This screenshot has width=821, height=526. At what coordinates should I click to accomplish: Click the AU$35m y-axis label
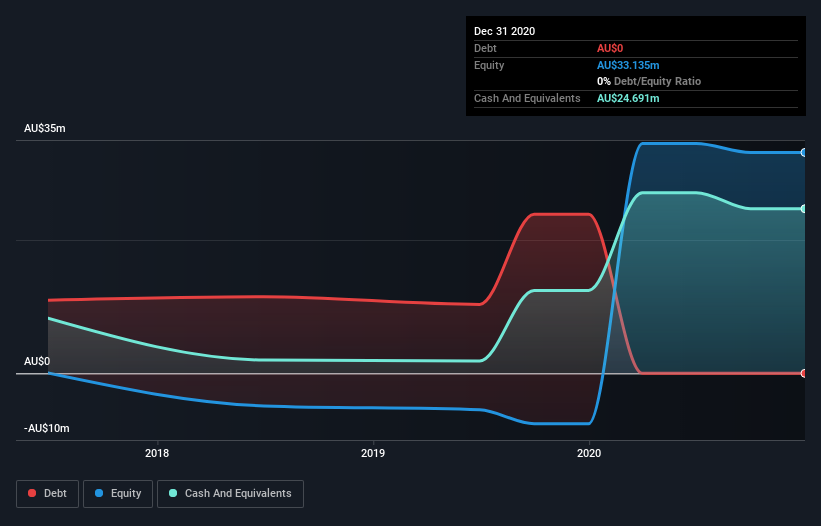pos(45,128)
